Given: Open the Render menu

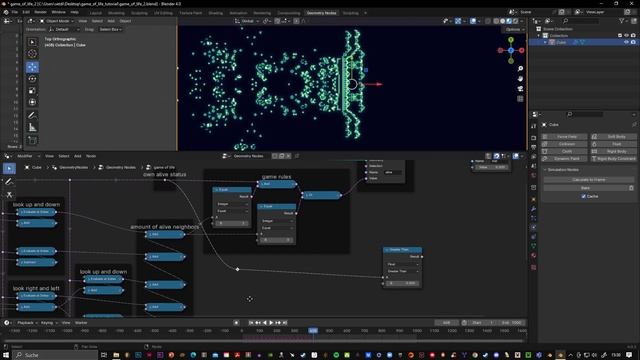Looking at the screenshot, I should (x=40, y=12).
